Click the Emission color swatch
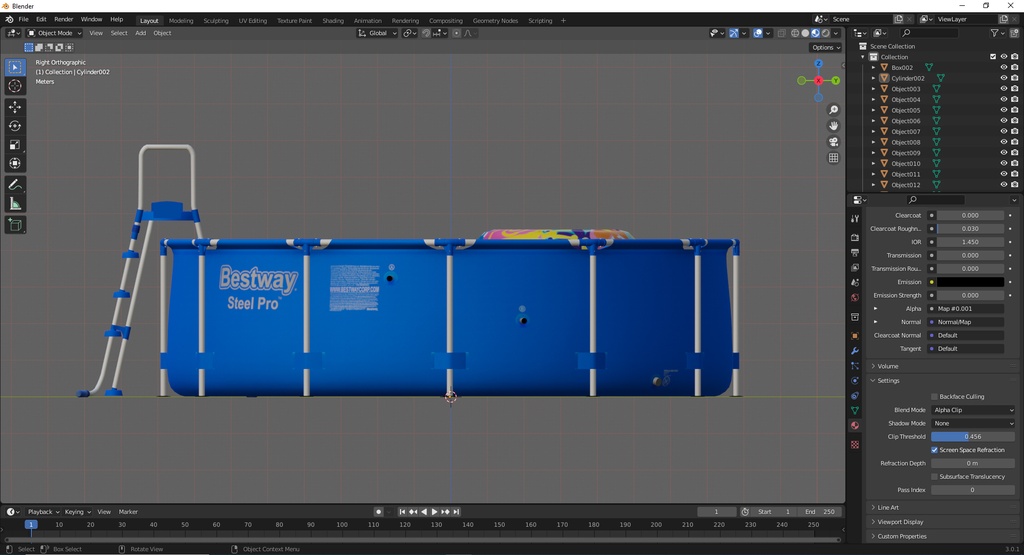Image resolution: width=1024 pixels, height=555 pixels. tap(972, 282)
